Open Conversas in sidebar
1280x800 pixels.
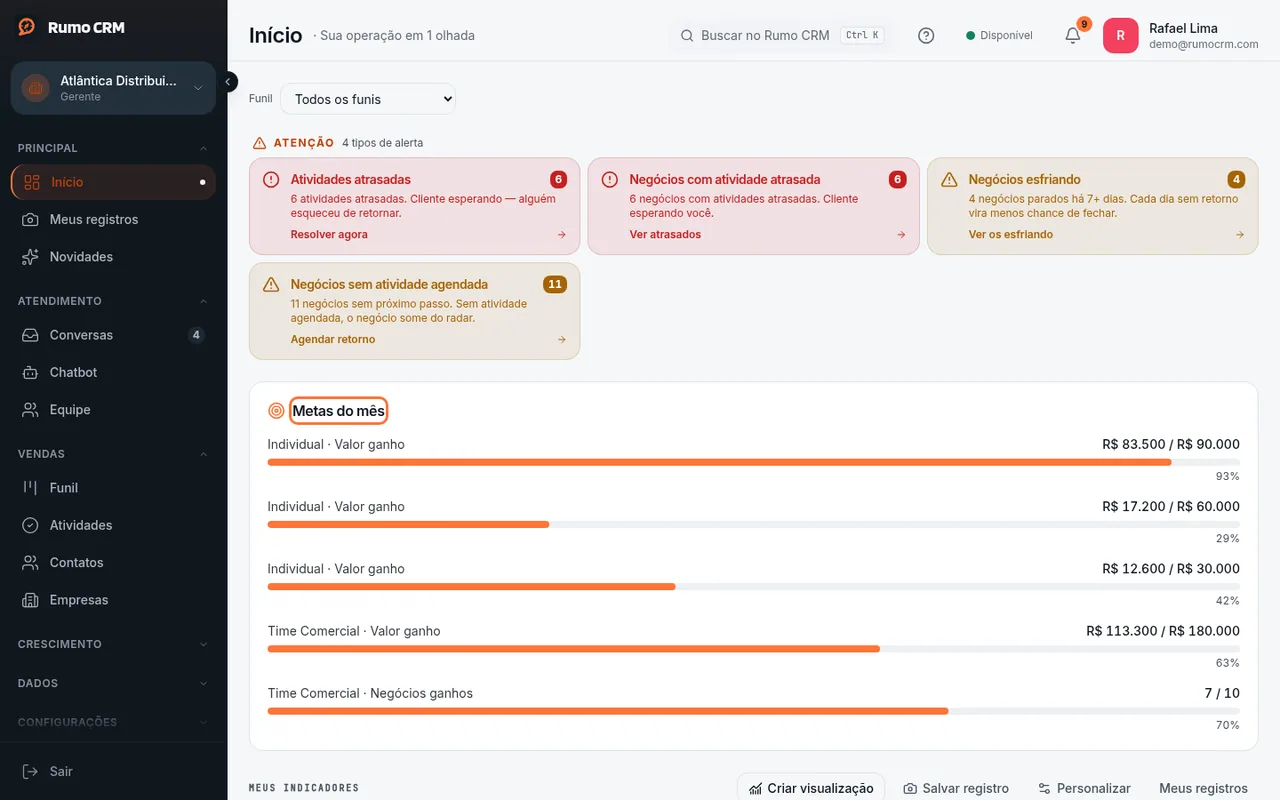coord(114,335)
